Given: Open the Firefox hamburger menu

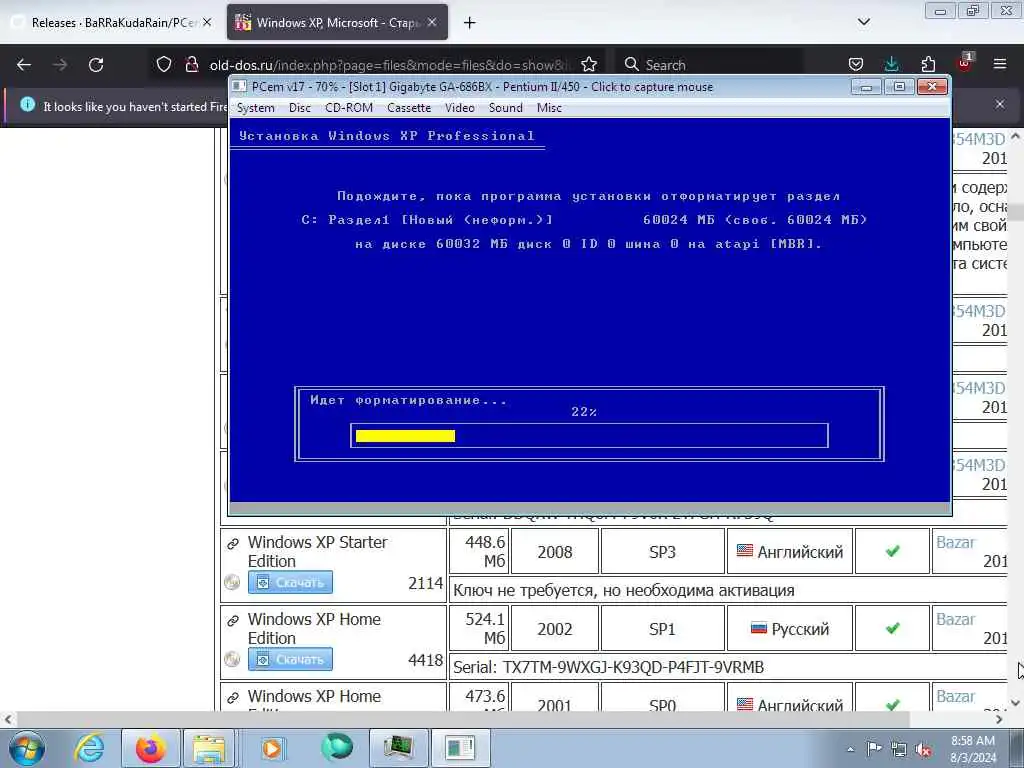Looking at the screenshot, I should coord(1000,64).
